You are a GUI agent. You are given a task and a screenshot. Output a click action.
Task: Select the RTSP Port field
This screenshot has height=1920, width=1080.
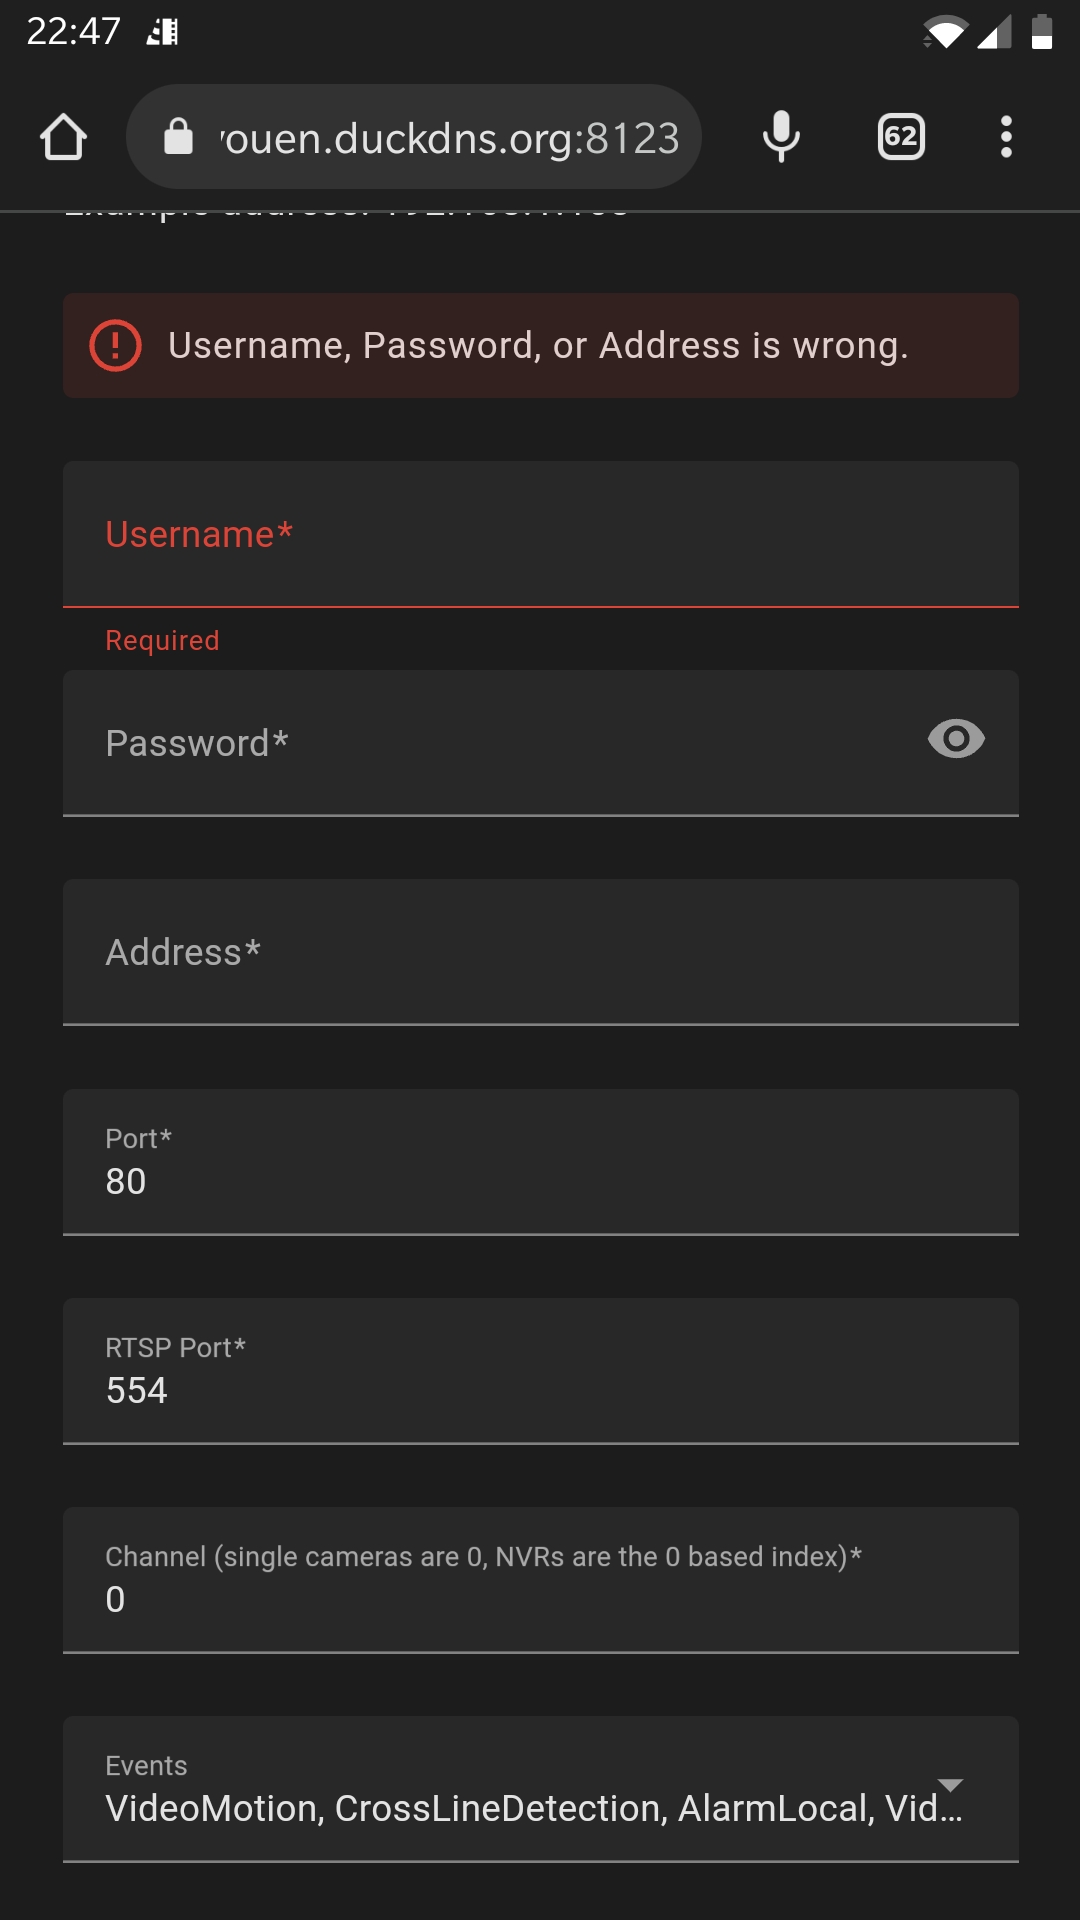541,1371
